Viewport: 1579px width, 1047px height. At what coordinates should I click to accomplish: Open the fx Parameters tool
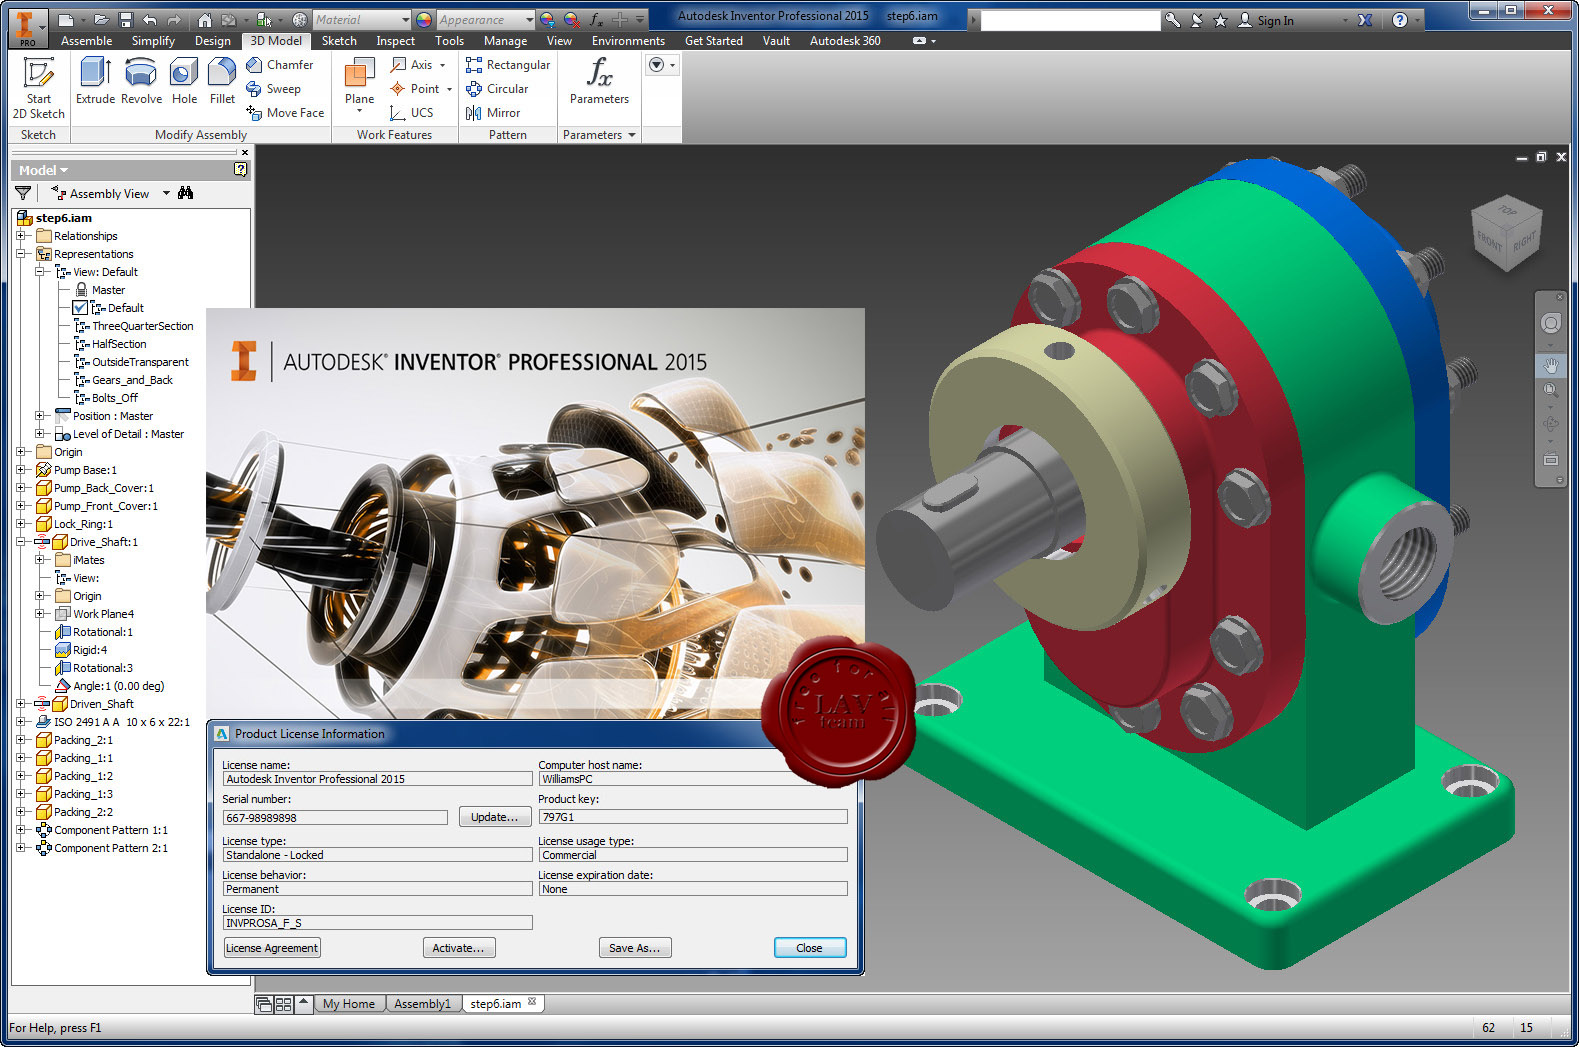[599, 81]
